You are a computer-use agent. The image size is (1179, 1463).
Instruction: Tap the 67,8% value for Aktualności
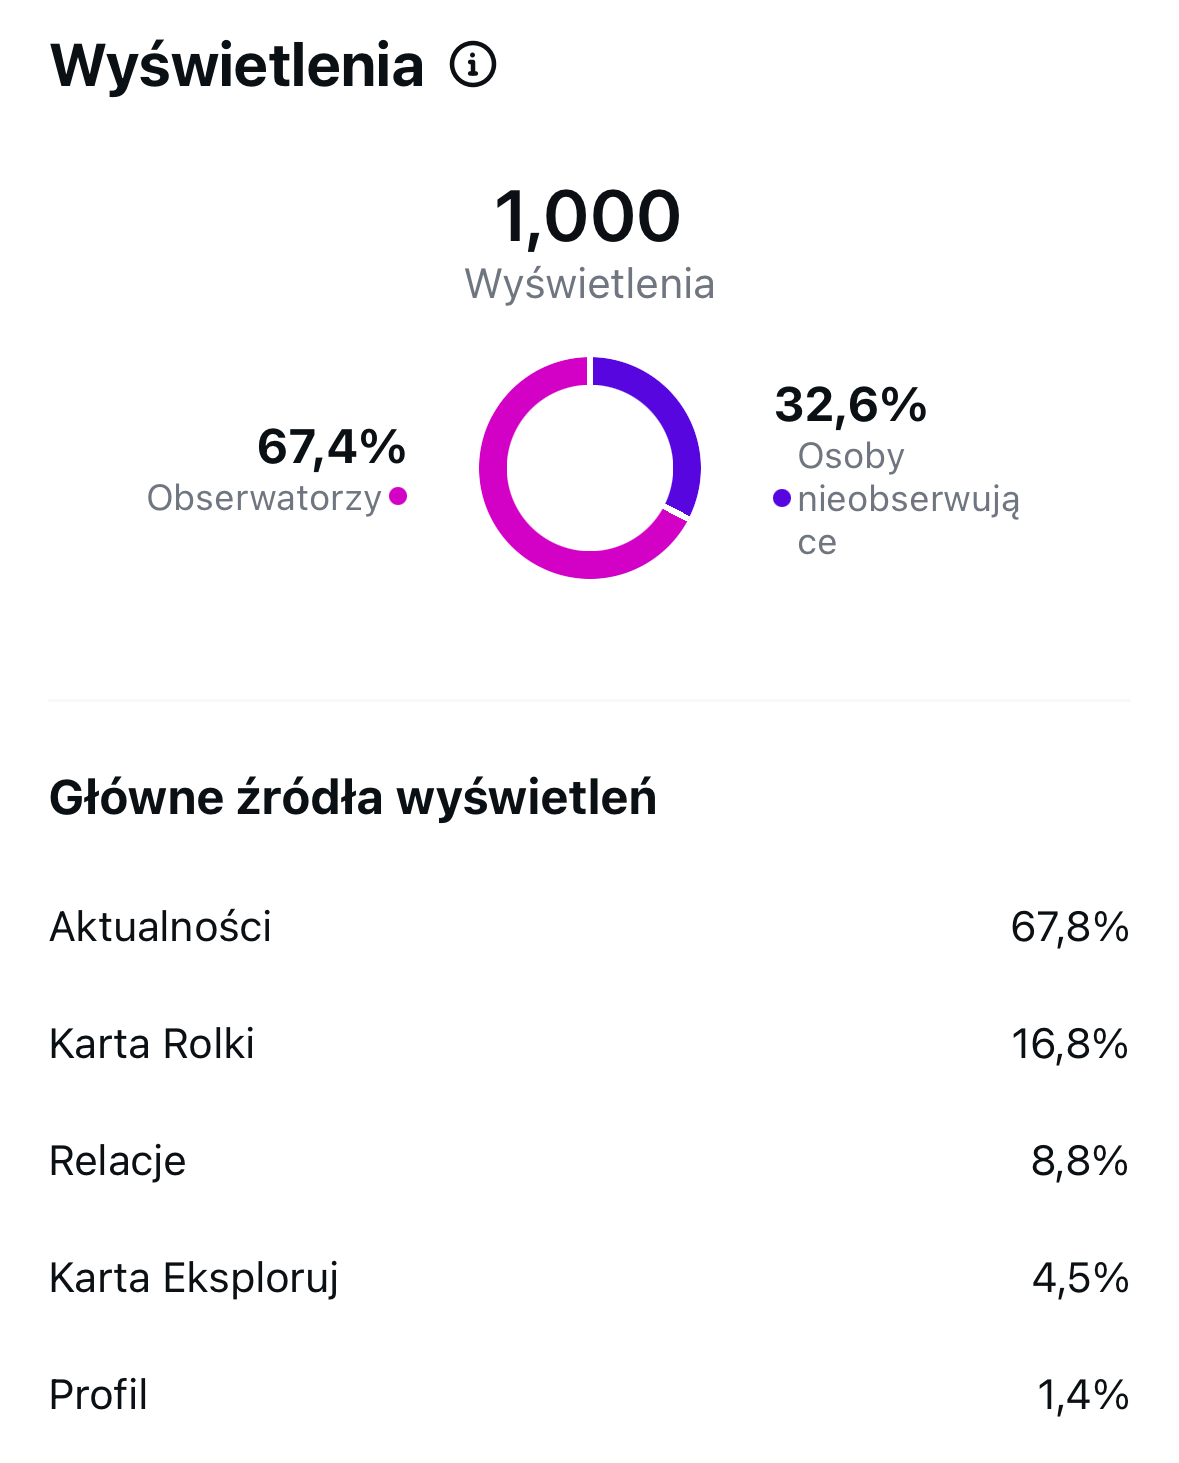click(1069, 927)
